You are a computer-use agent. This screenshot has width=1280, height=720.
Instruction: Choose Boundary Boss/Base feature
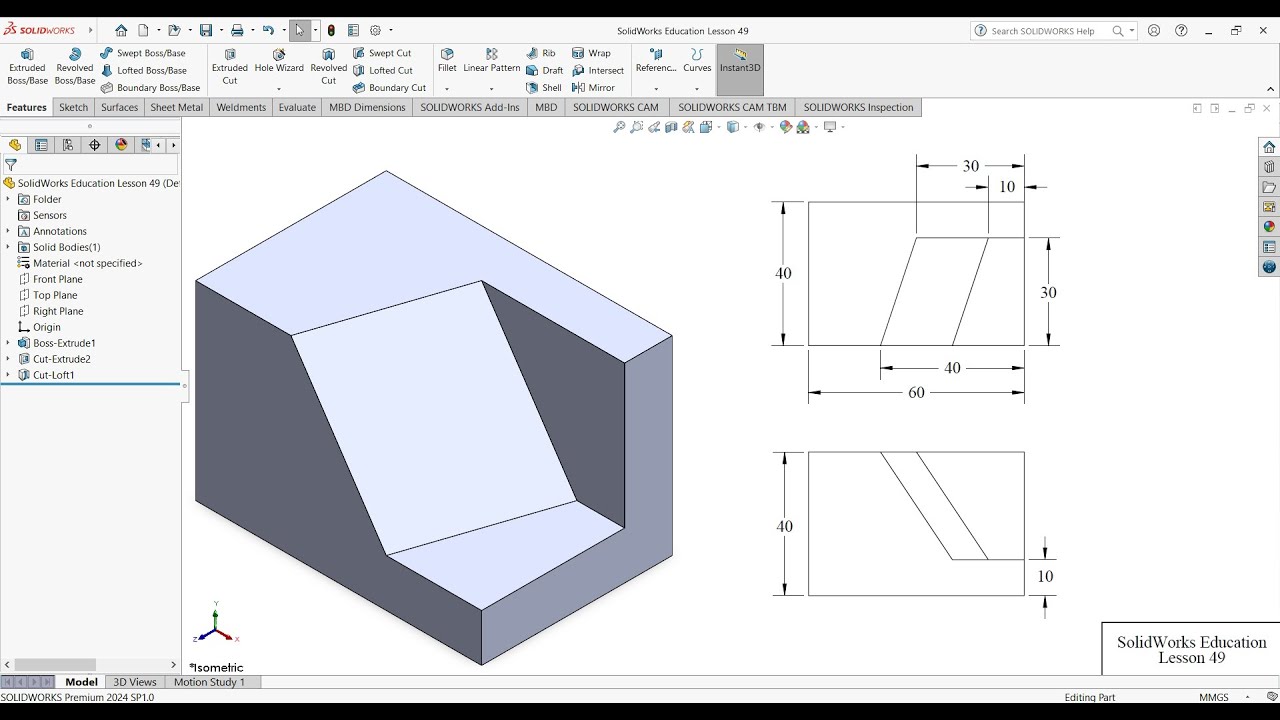pos(150,87)
